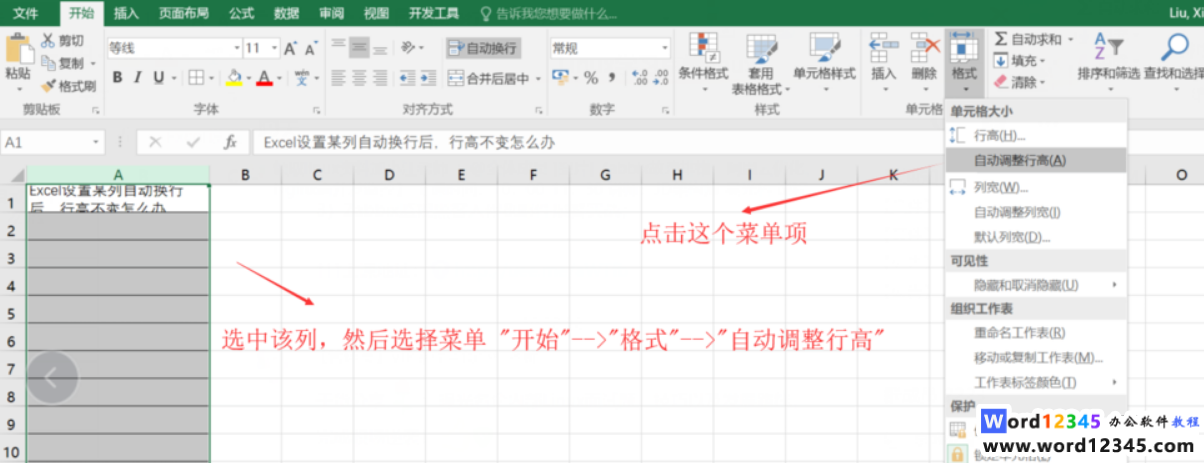Expand the Name Box dropdown arrow

pyautogui.click(x=97, y=142)
